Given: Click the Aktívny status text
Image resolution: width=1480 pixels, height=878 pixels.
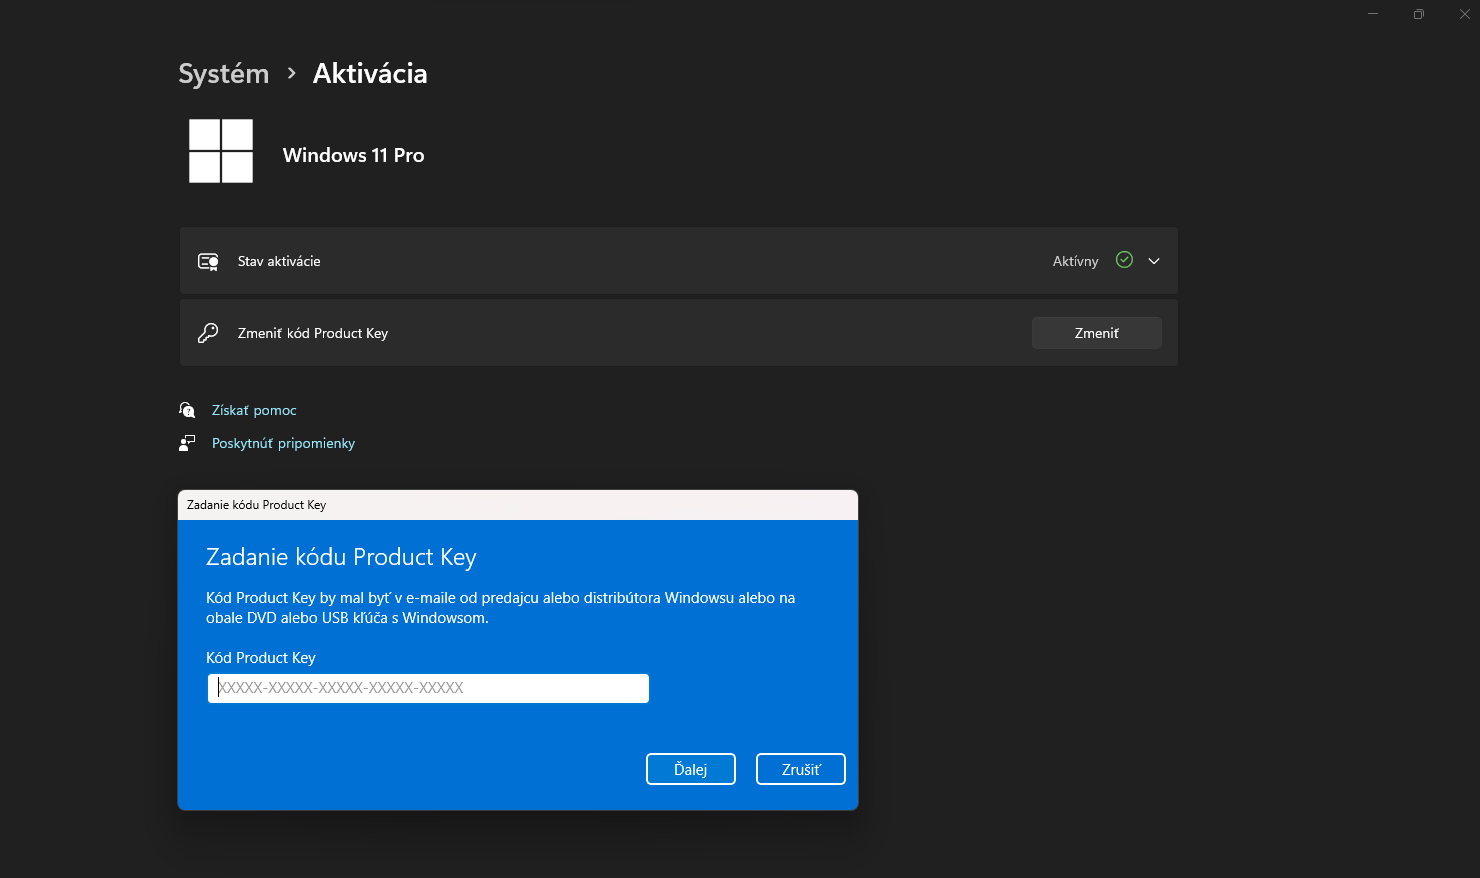Looking at the screenshot, I should [x=1075, y=261].
